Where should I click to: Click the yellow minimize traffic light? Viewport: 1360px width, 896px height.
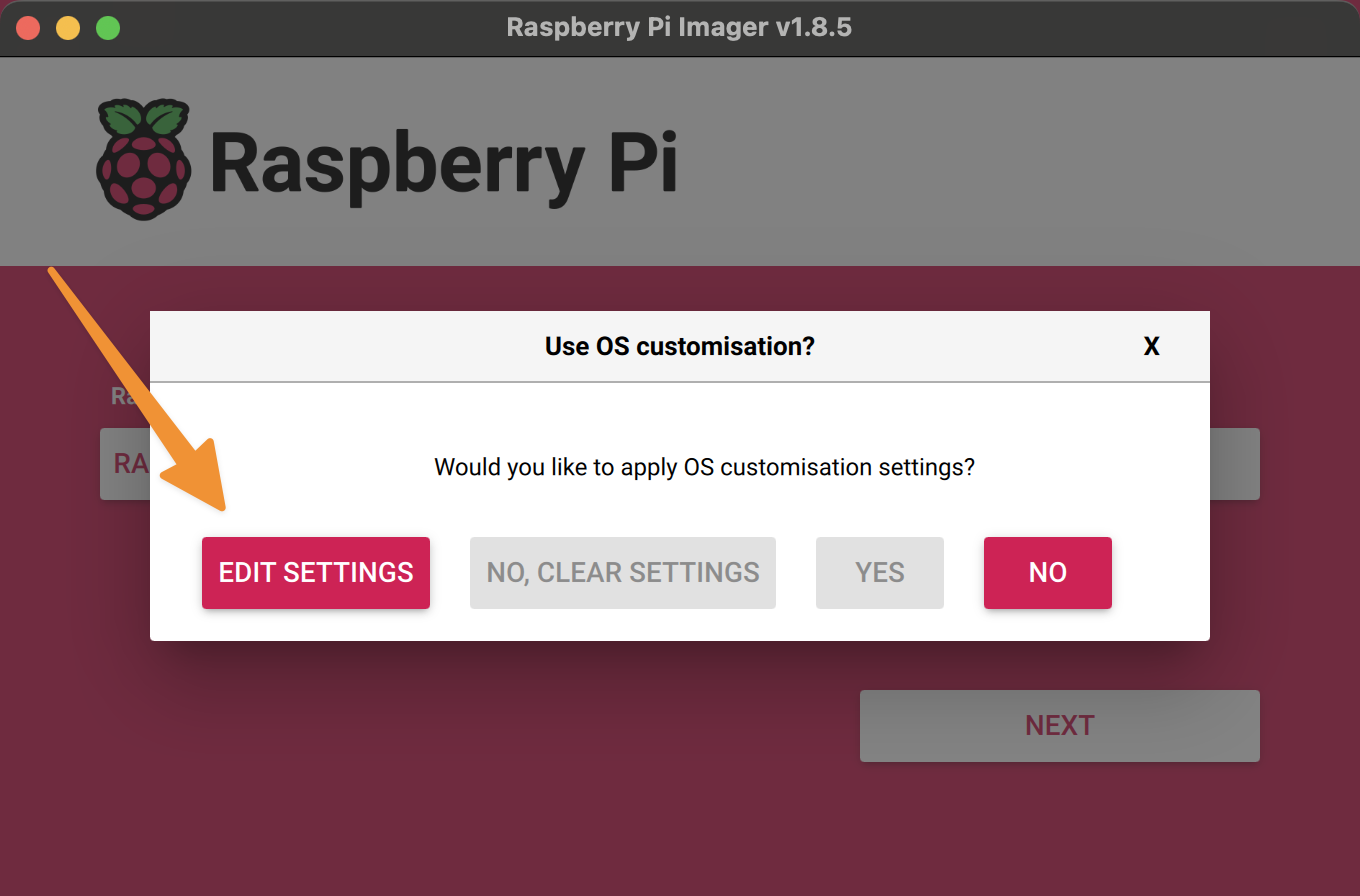67,27
